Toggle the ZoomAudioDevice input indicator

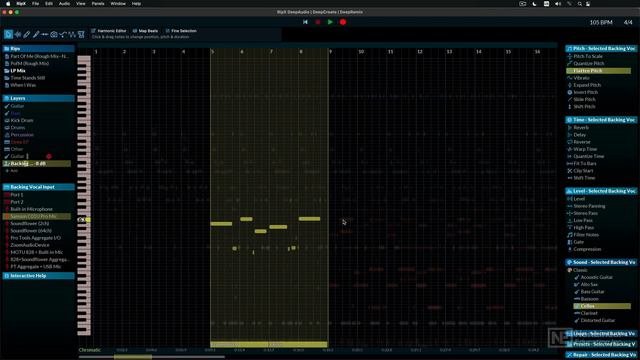tap(7, 245)
